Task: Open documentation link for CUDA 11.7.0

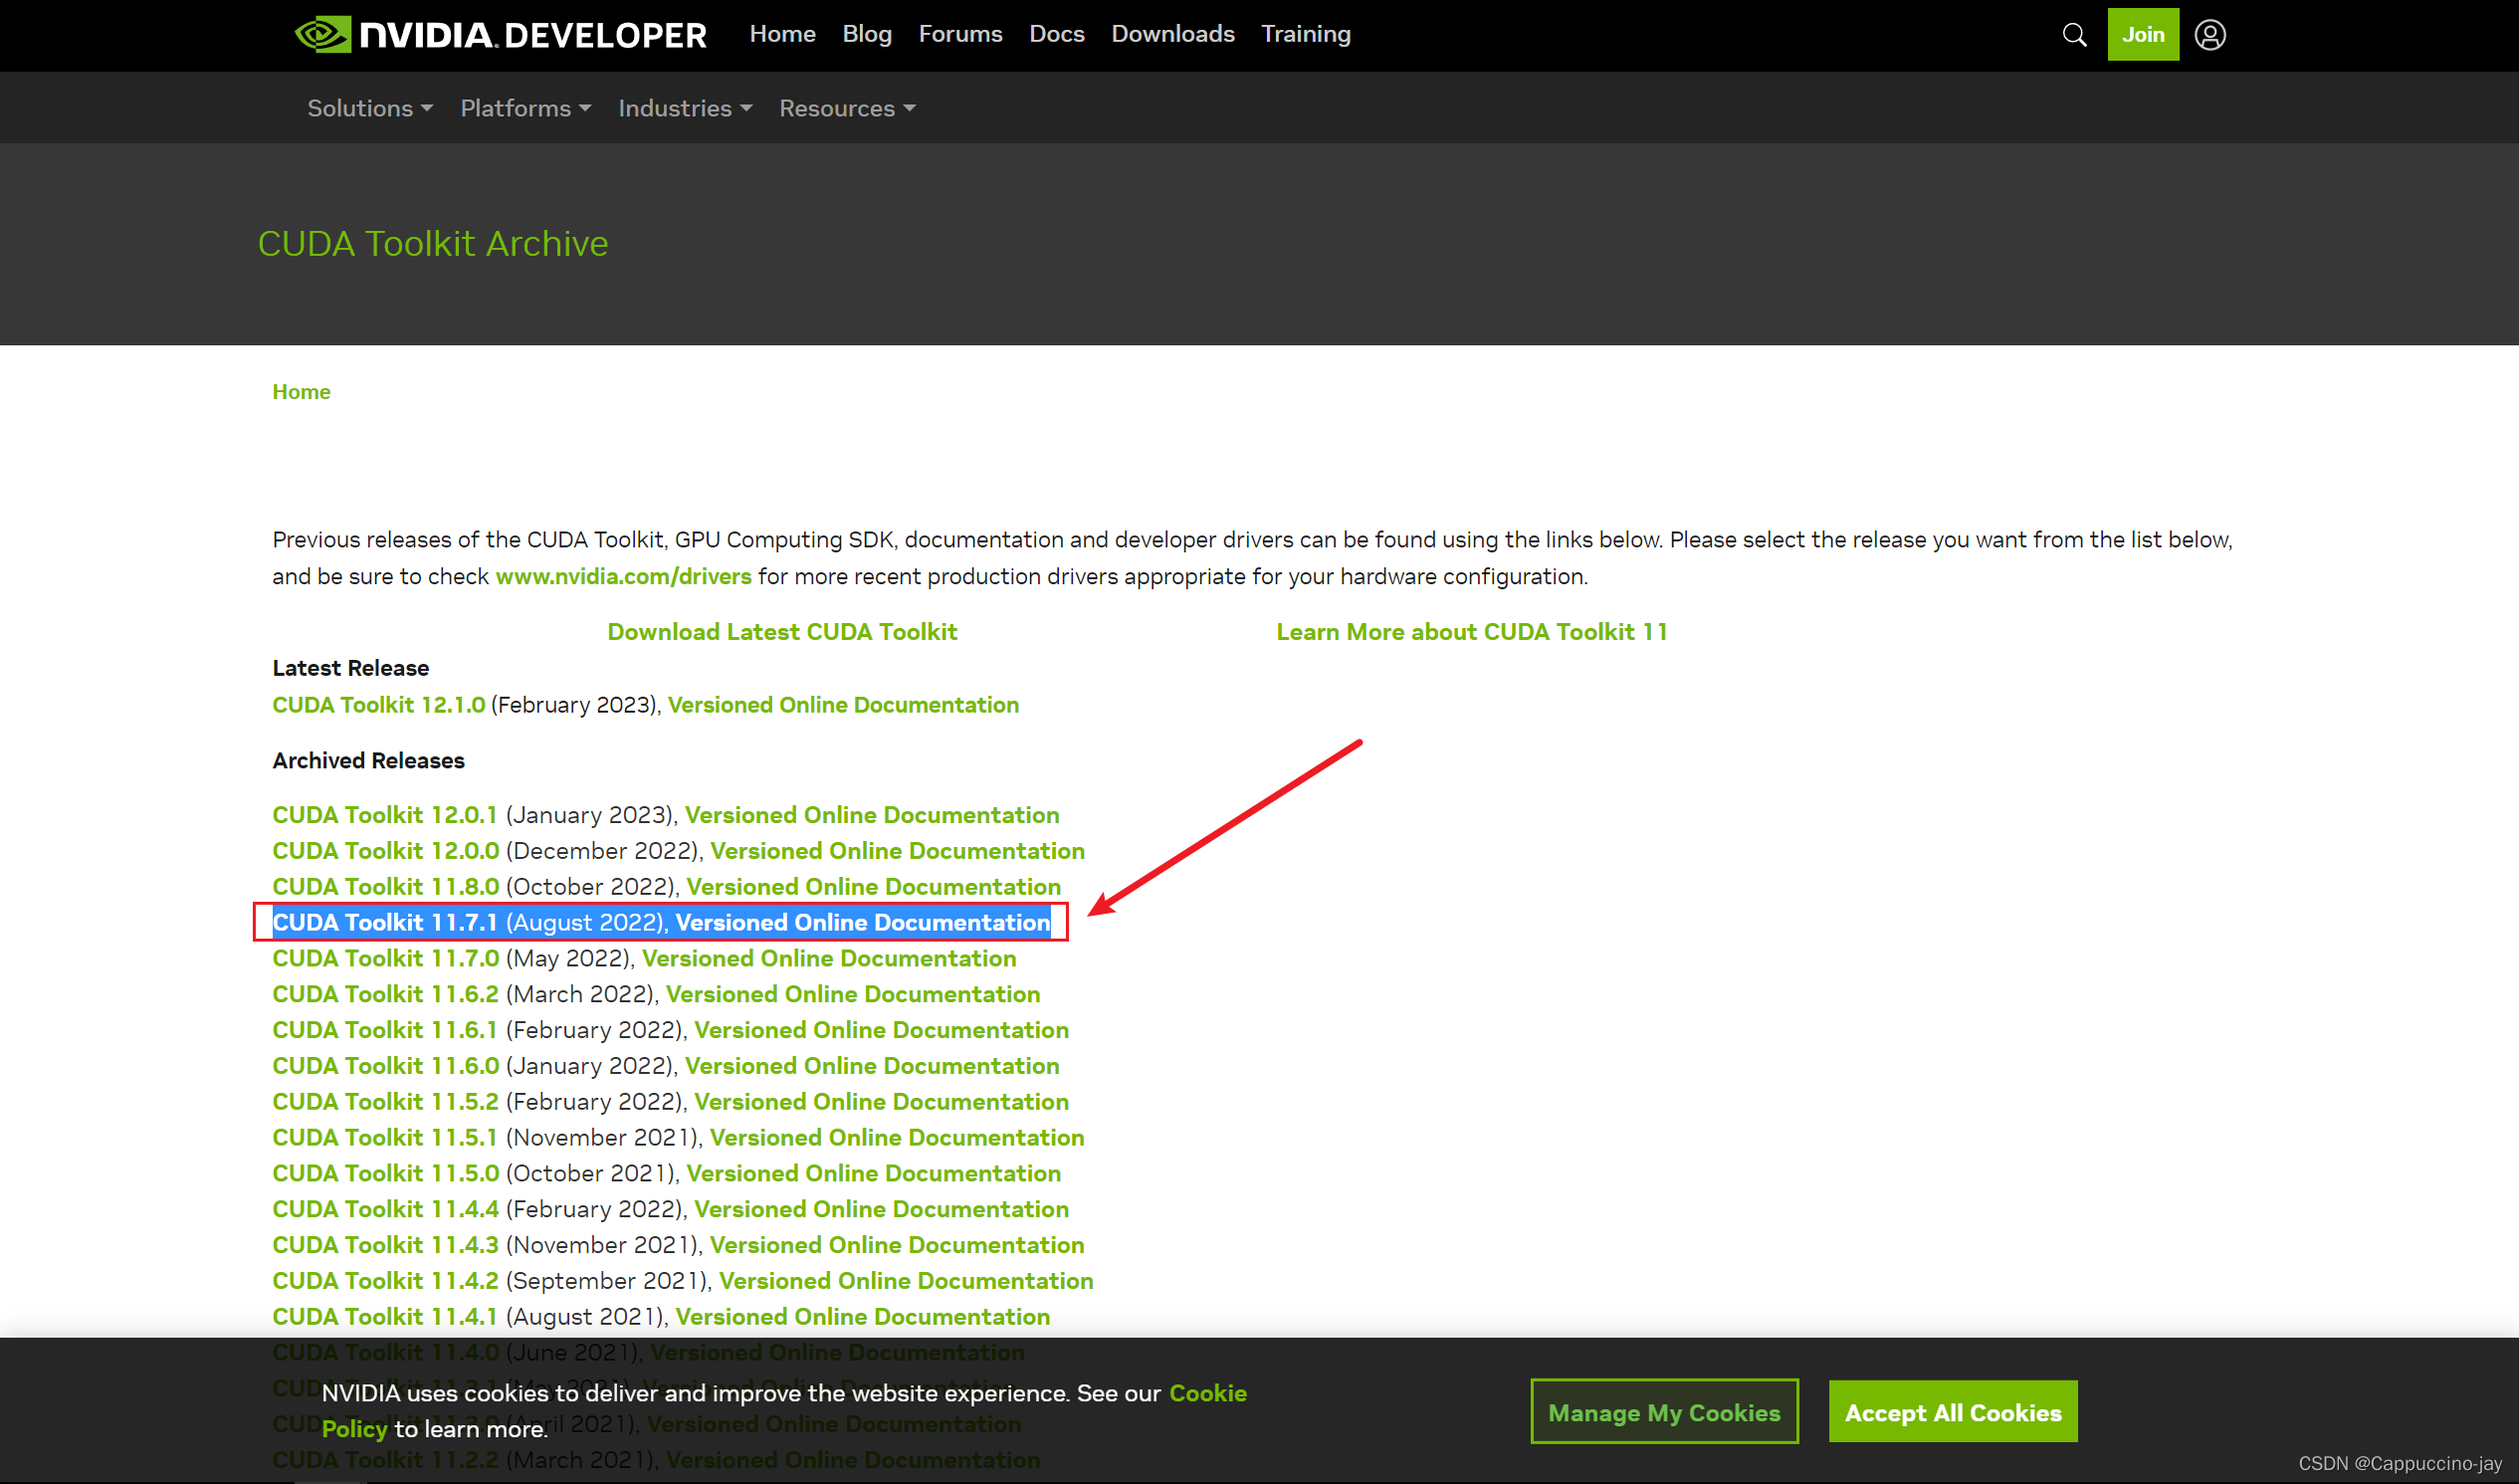Action: pyautogui.click(x=828, y=959)
